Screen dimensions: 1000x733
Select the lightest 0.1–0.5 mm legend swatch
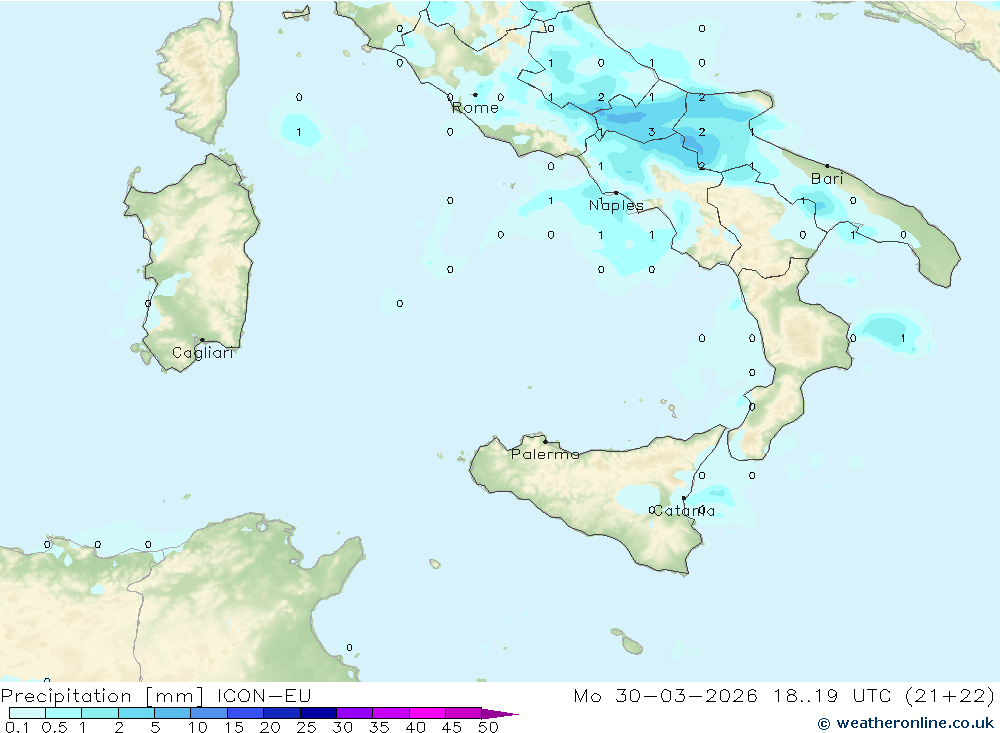pos(27,713)
